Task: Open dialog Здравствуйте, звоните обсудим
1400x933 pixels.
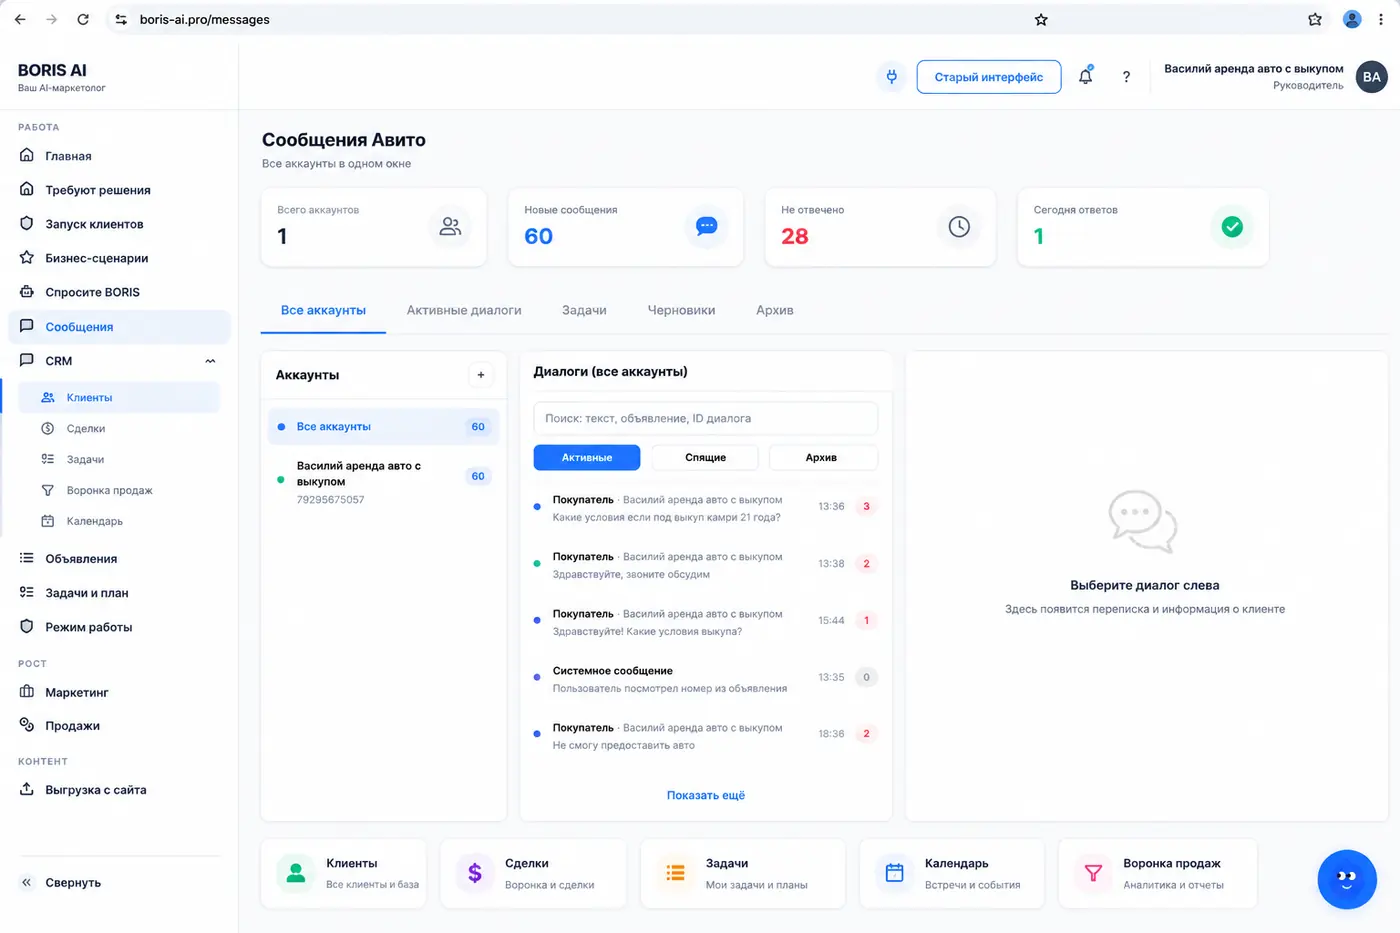Action: coord(705,565)
